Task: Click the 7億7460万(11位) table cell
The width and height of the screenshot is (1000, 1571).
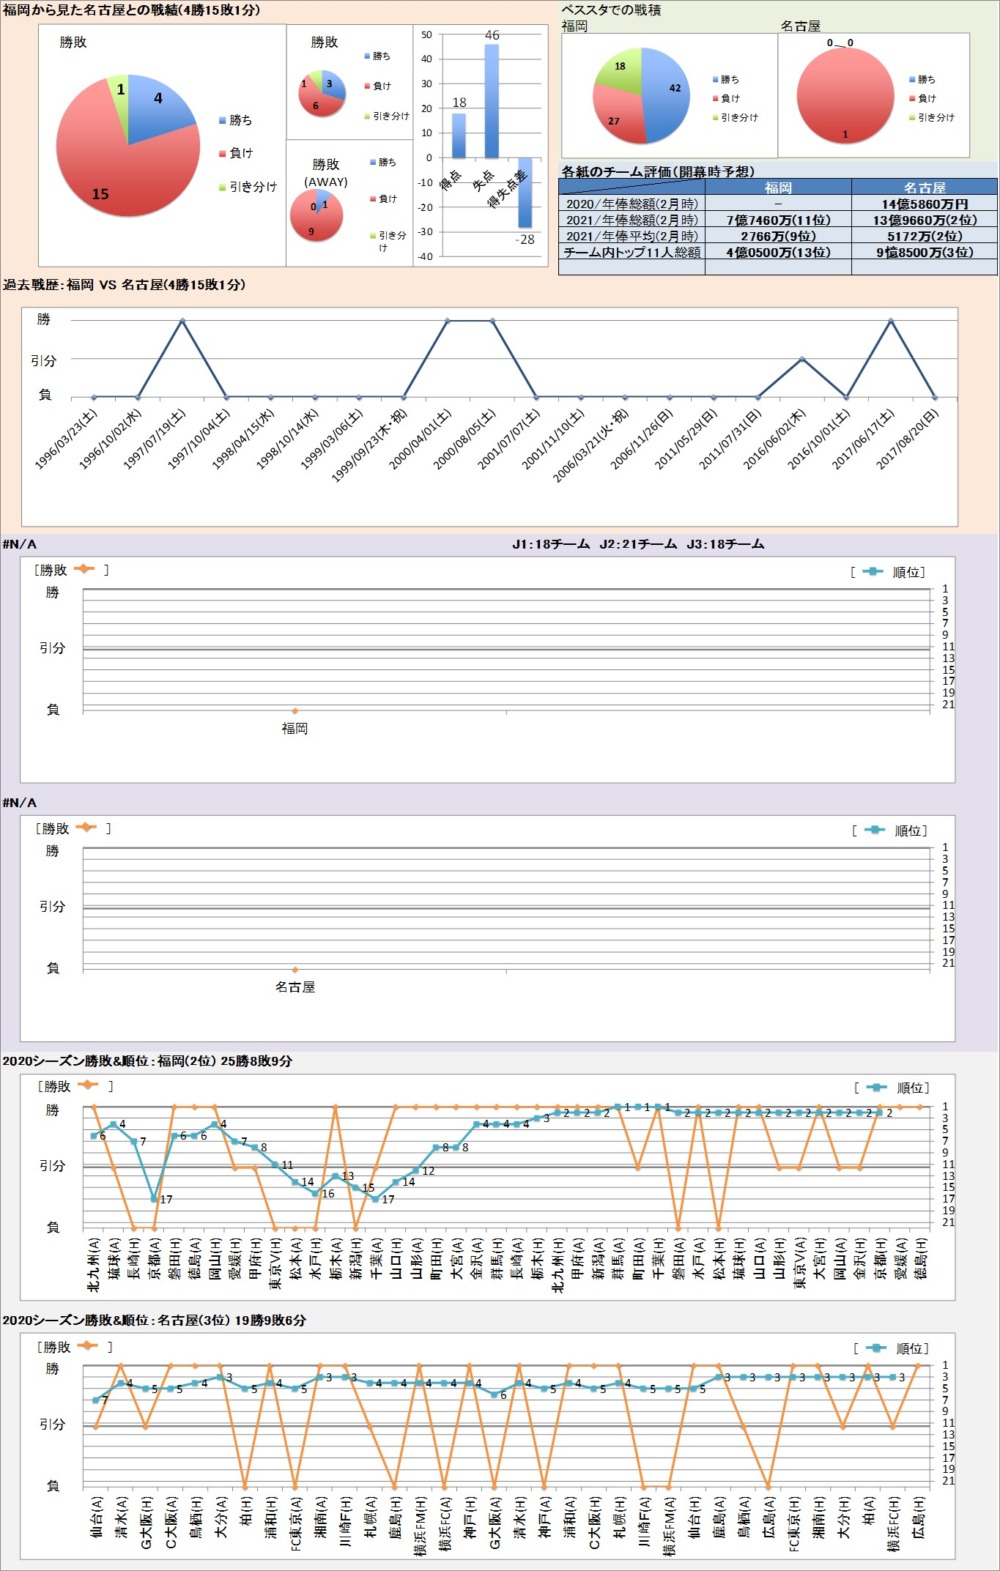Action: pos(778,220)
